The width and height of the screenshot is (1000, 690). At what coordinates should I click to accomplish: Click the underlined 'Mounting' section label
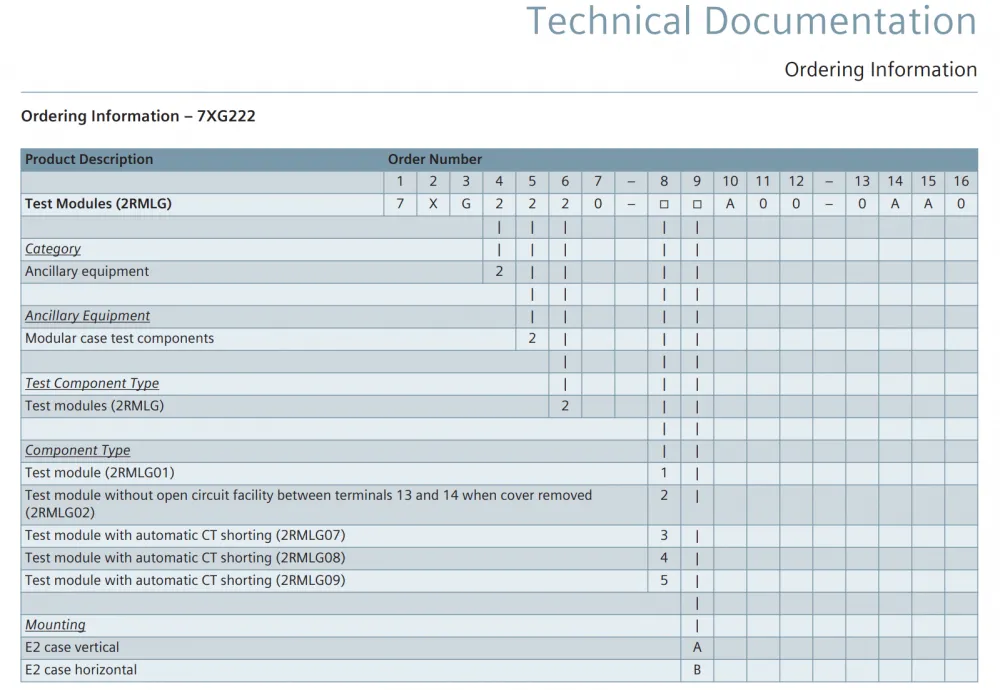pos(55,625)
